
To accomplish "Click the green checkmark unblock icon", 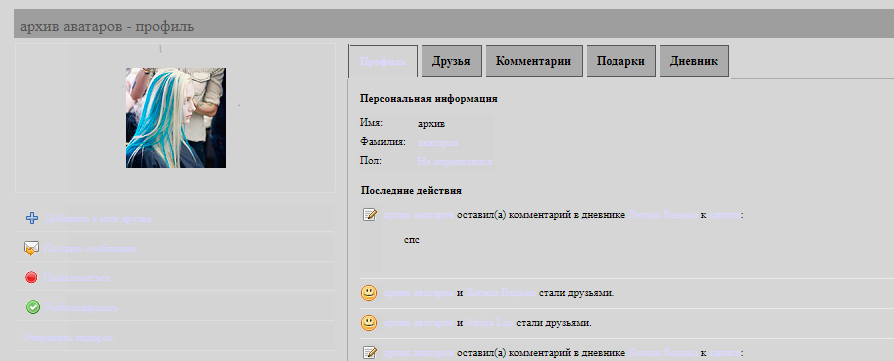I will point(32,307).
